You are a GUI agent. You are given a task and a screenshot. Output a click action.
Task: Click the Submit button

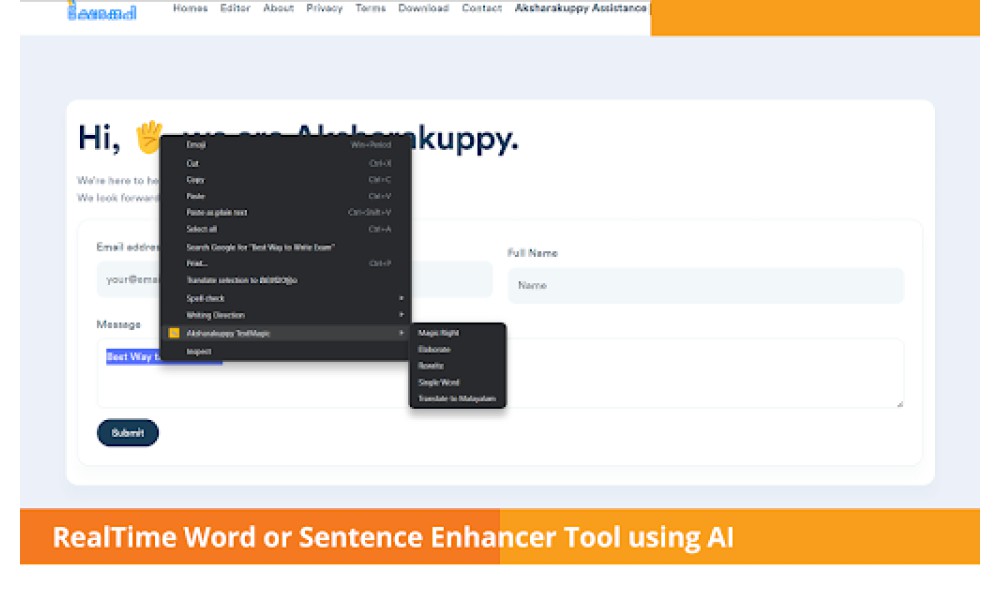[x=128, y=433]
